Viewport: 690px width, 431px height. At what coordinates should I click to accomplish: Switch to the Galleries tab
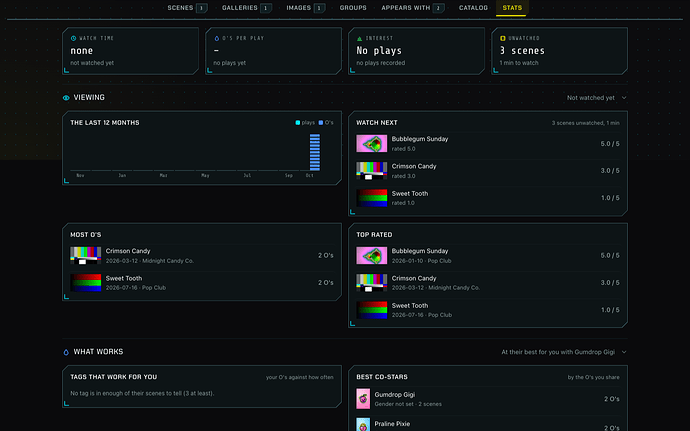click(246, 8)
